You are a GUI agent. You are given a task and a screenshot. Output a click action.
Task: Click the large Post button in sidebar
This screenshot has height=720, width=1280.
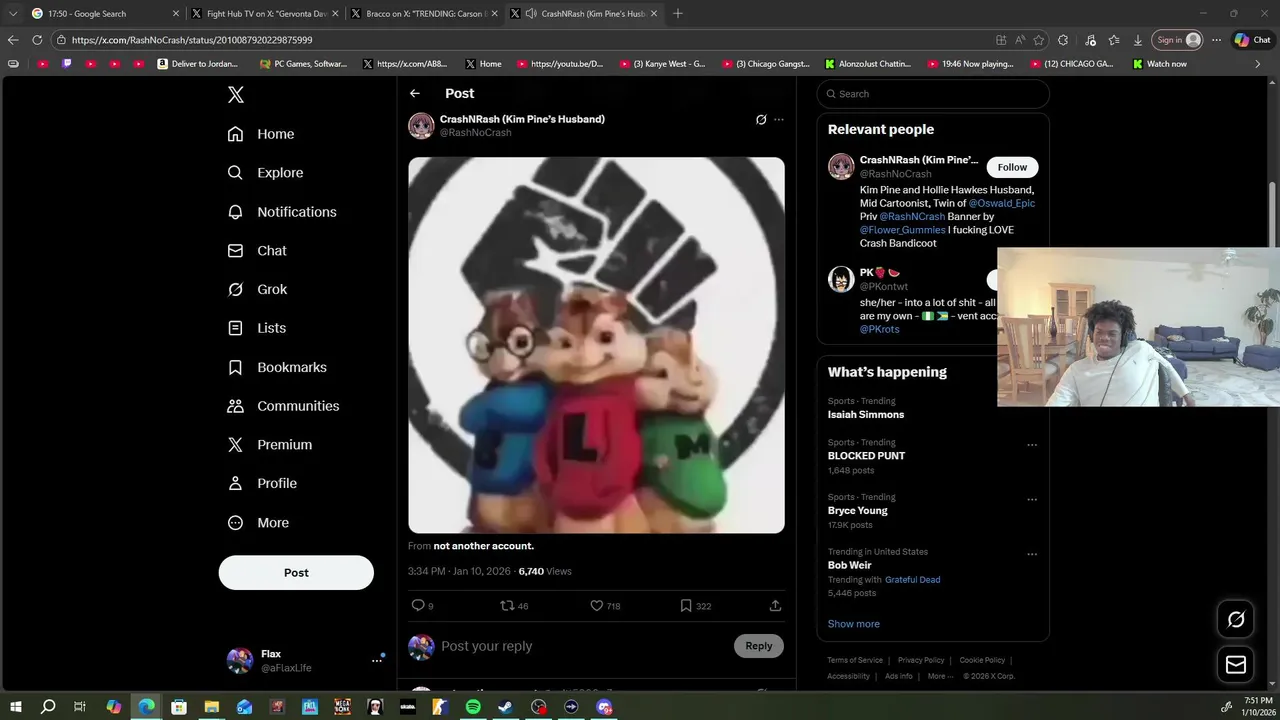pyautogui.click(x=296, y=573)
